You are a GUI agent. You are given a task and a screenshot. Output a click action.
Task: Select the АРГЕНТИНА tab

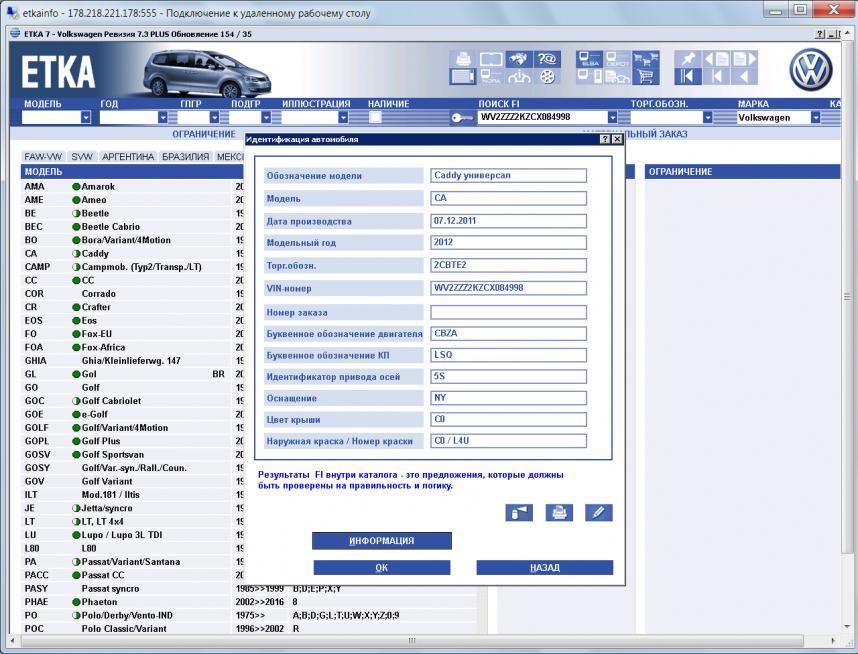pyautogui.click(x=128, y=157)
